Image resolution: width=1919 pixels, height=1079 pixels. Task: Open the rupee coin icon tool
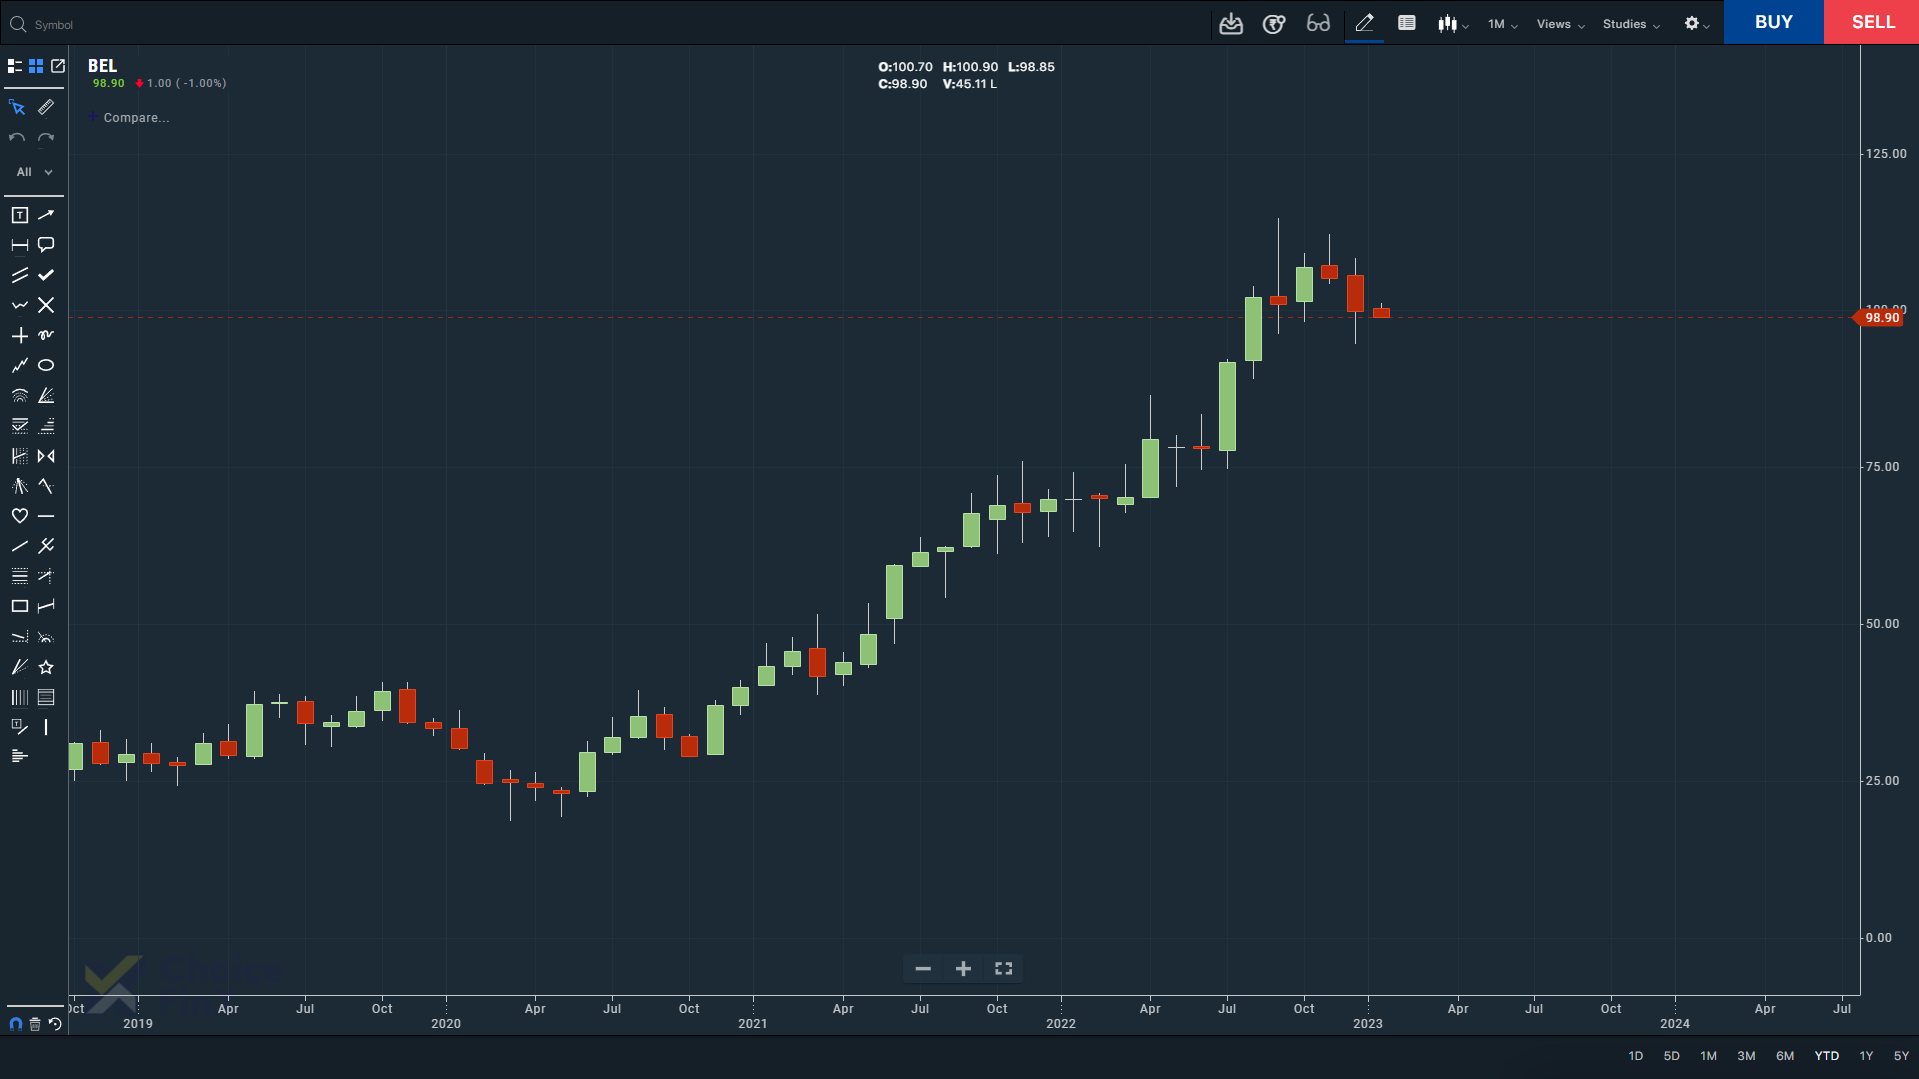(x=1274, y=24)
